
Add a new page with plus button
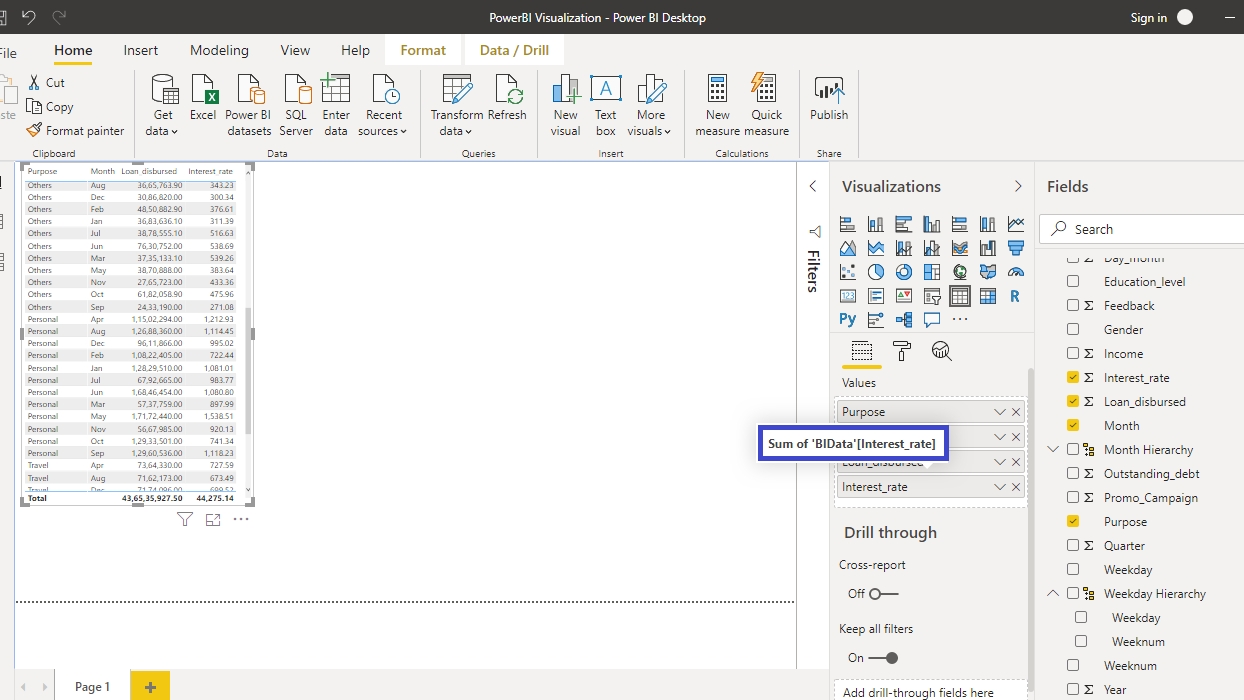[150, 687]
